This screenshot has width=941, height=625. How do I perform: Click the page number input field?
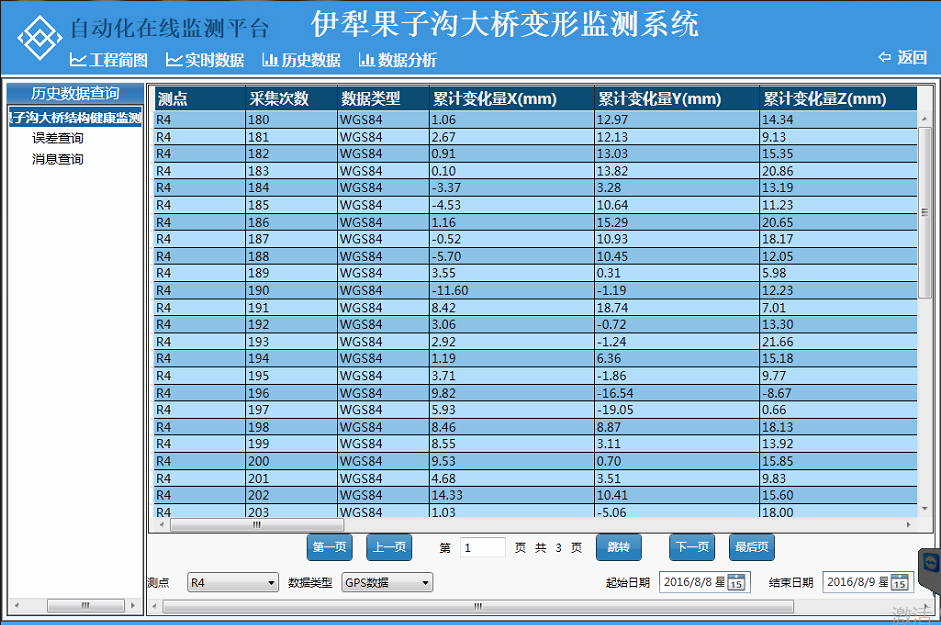click(x=483, y=547)
